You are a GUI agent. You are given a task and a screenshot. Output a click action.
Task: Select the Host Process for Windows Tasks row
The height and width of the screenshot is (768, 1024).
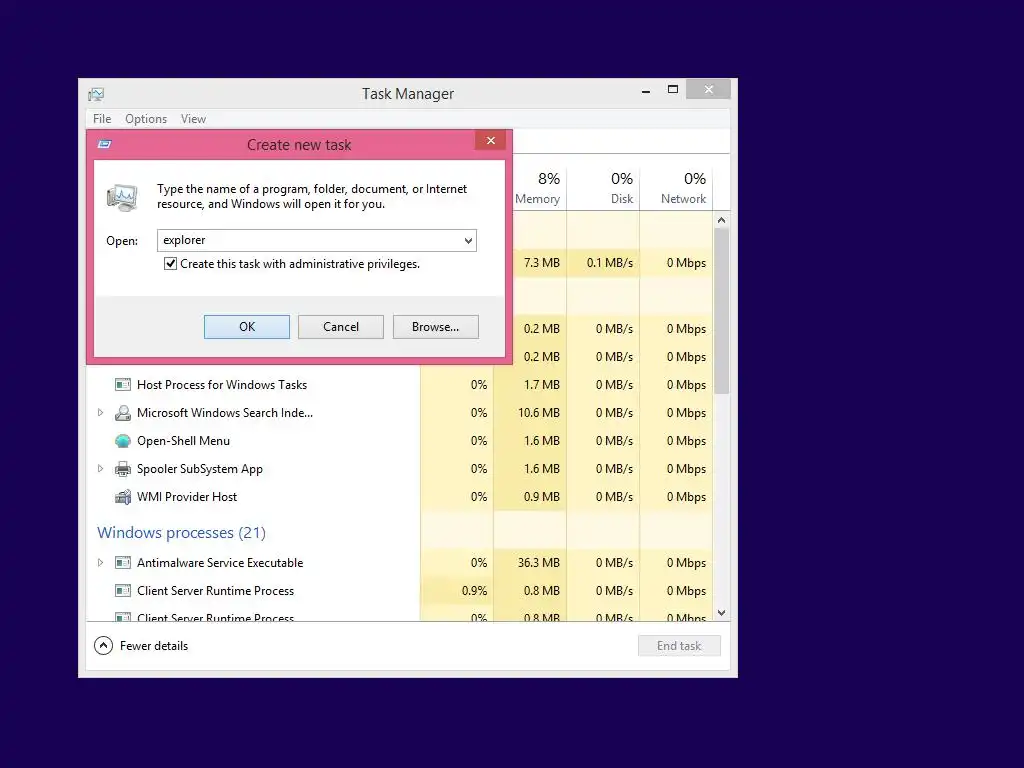coord(400,385)
